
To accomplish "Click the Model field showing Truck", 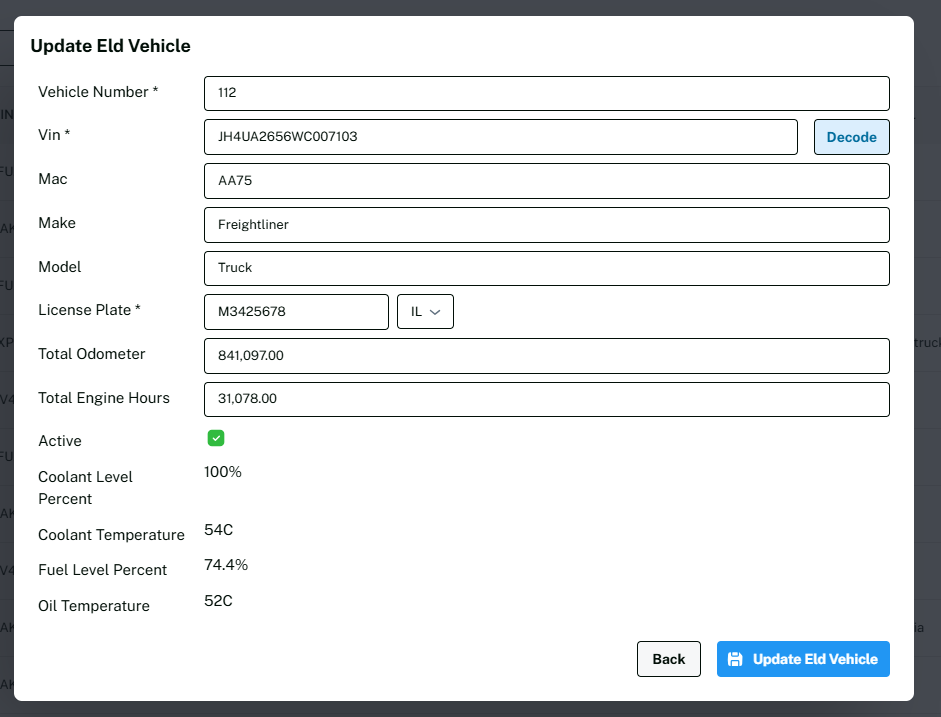I will (546, 268).
